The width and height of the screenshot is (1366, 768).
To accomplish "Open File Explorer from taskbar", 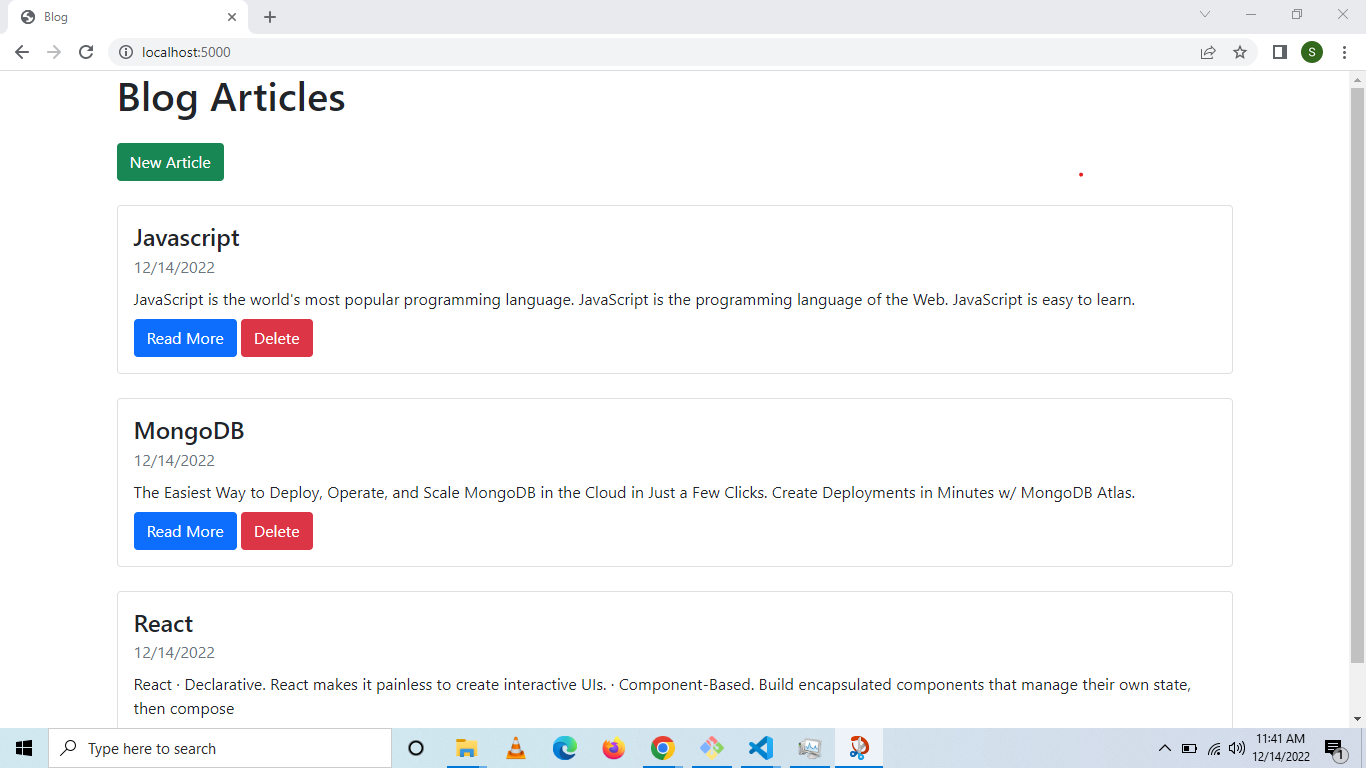I will pyautogui.click(x=466, y=748).
